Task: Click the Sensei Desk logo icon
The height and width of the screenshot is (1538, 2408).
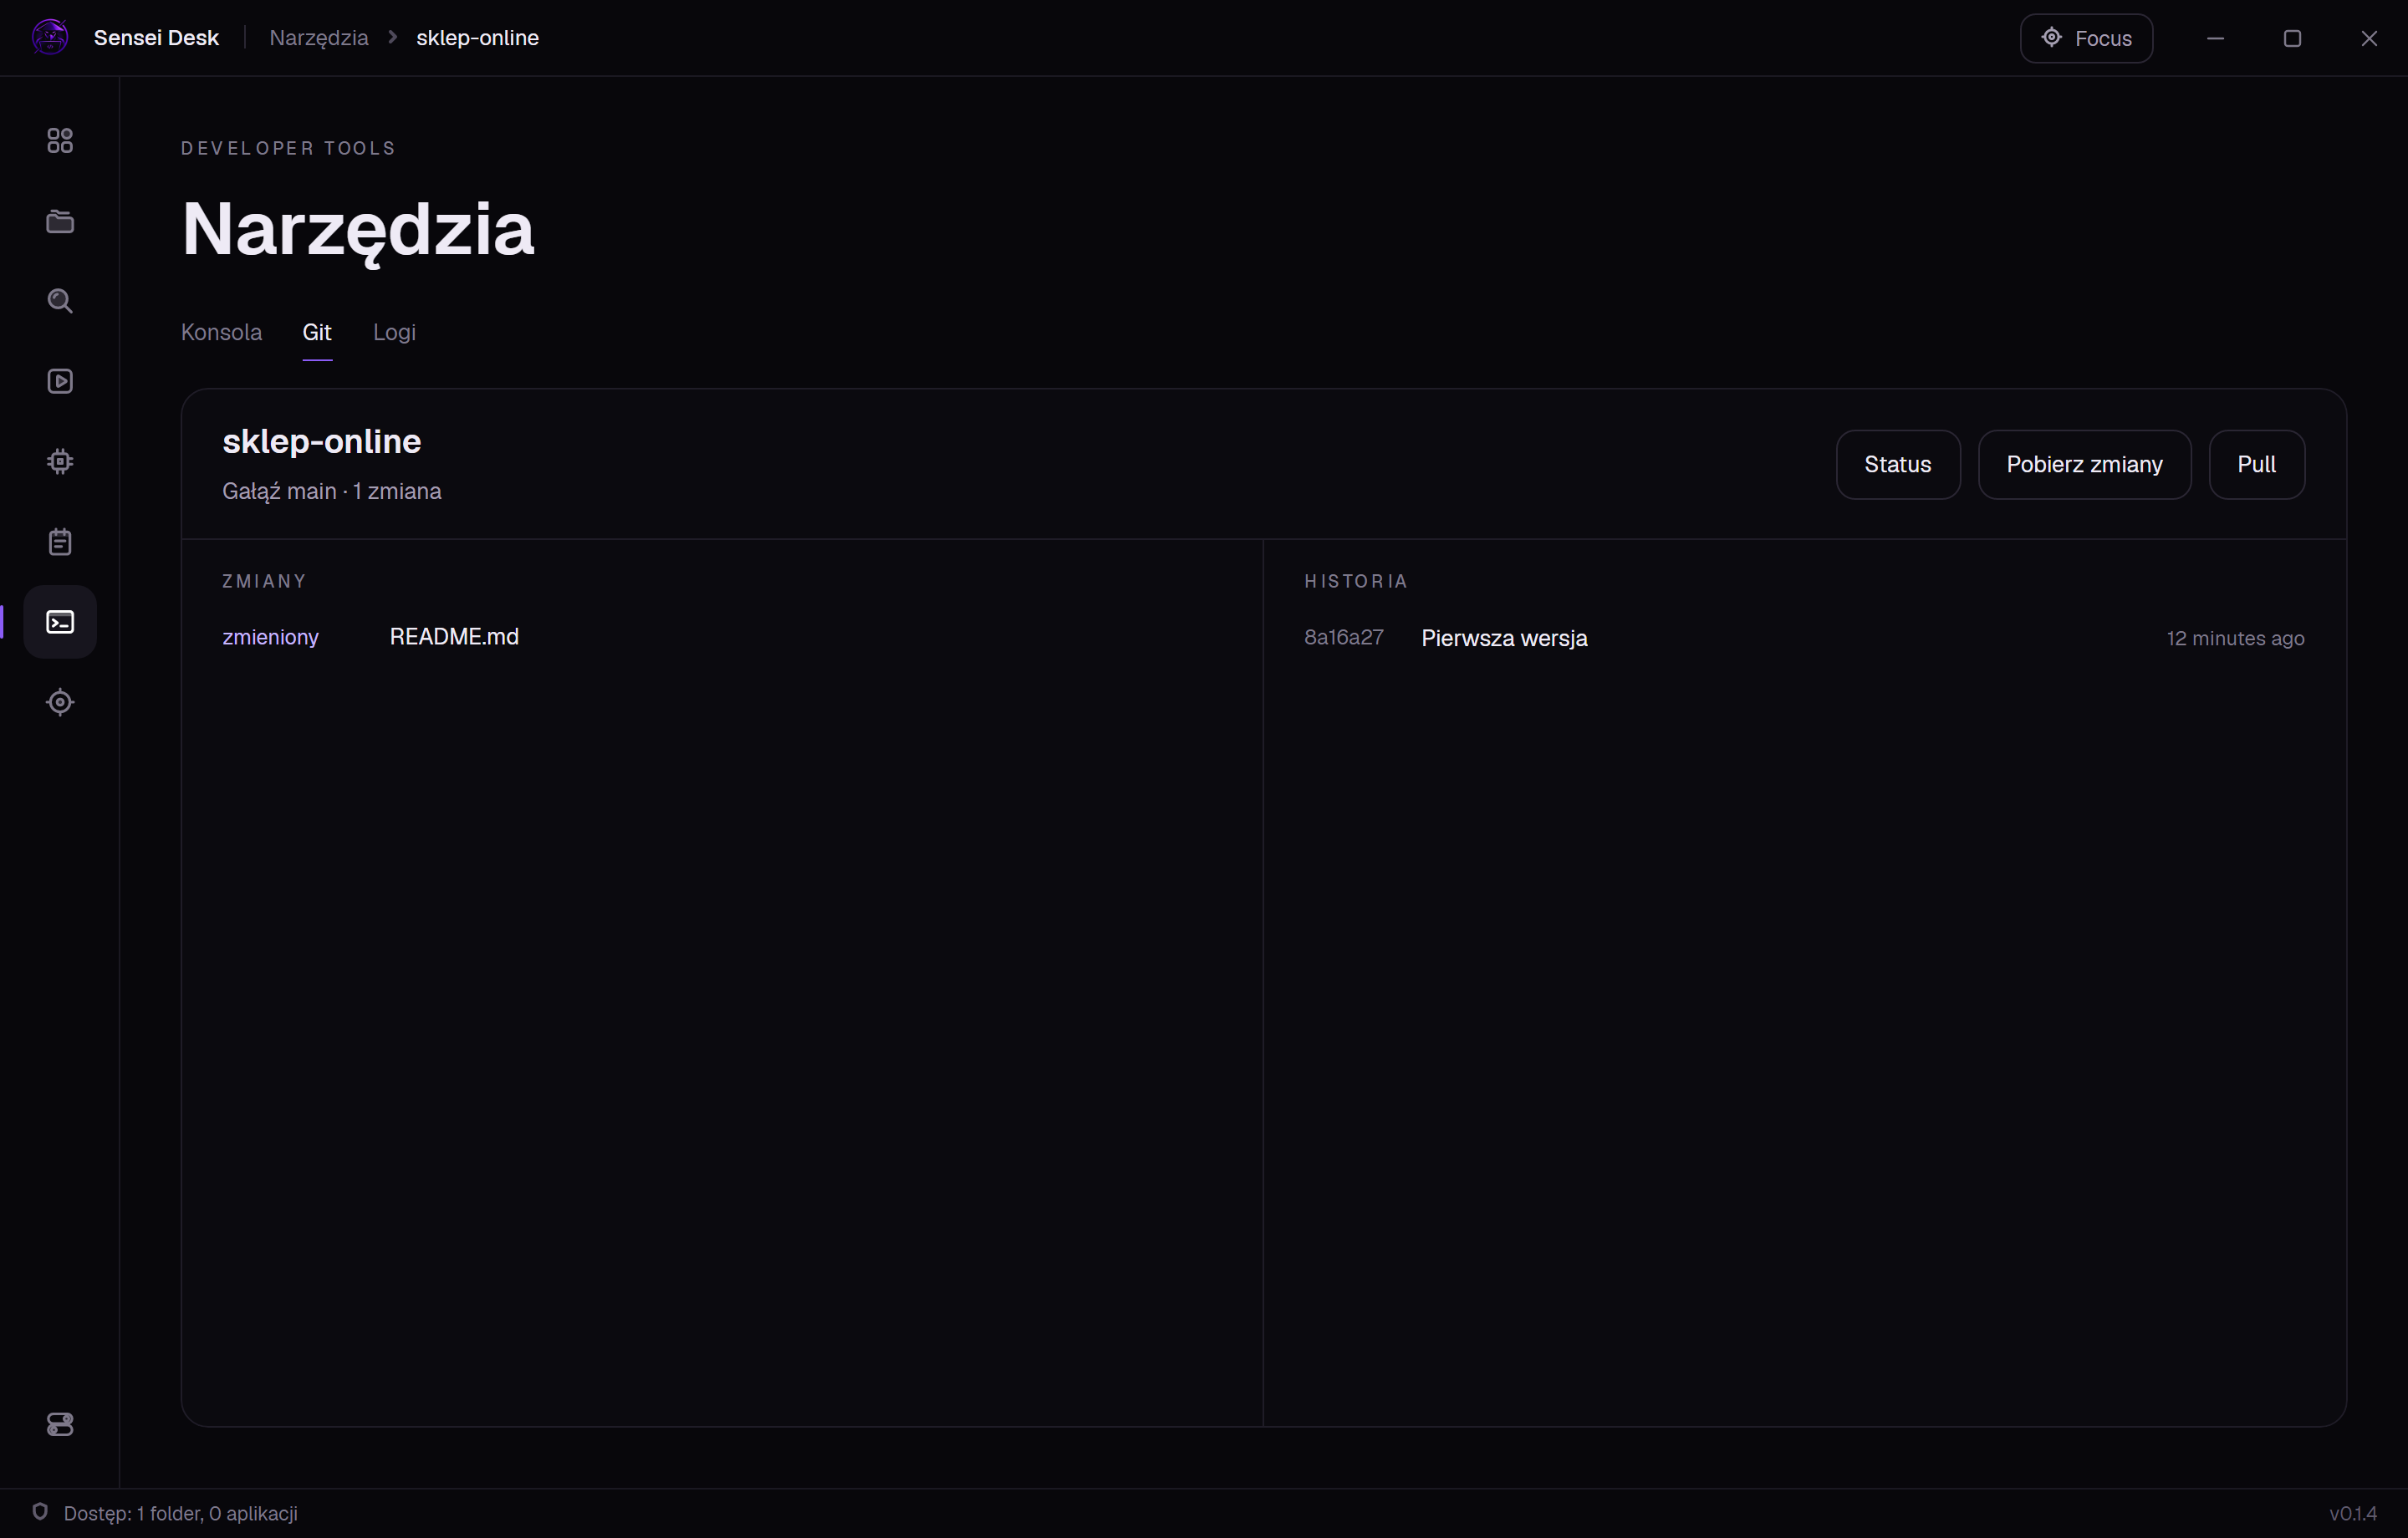Action: (50, 38)
